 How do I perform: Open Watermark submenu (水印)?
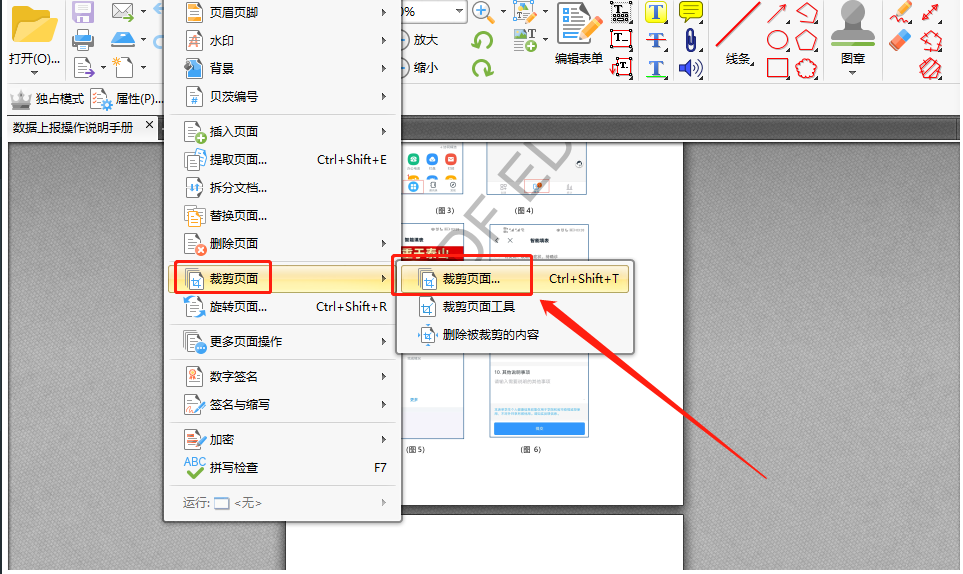(x=285, y=41)
